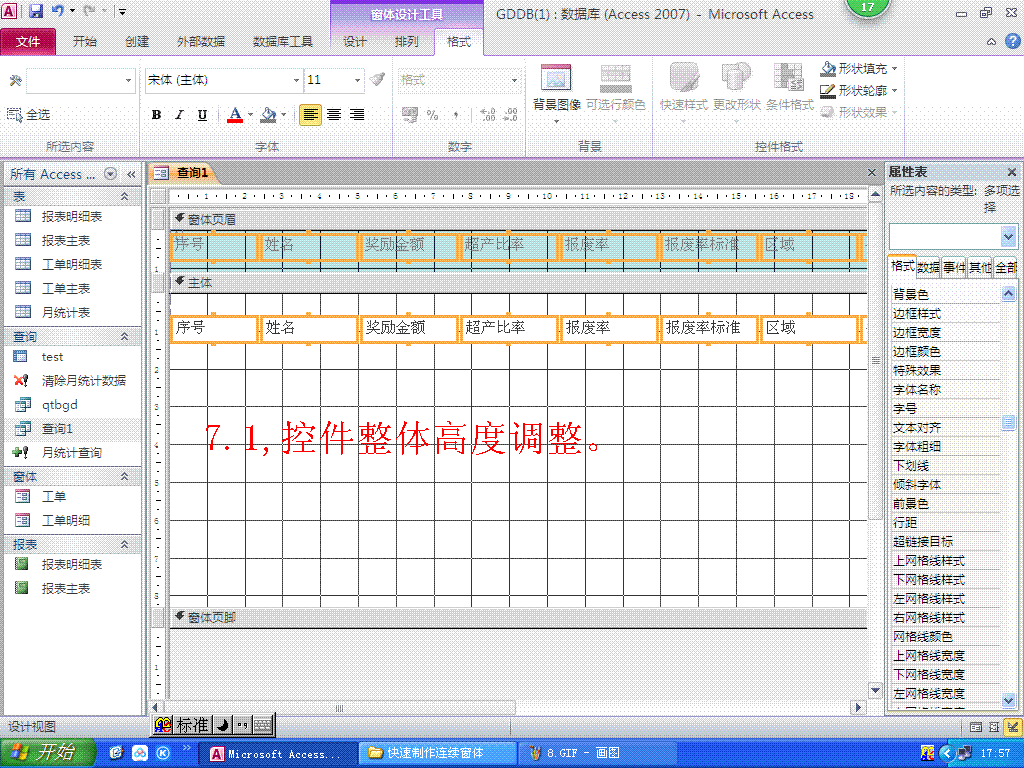
Task: Select the 主体 detail section bar
Action: [518, 283]
